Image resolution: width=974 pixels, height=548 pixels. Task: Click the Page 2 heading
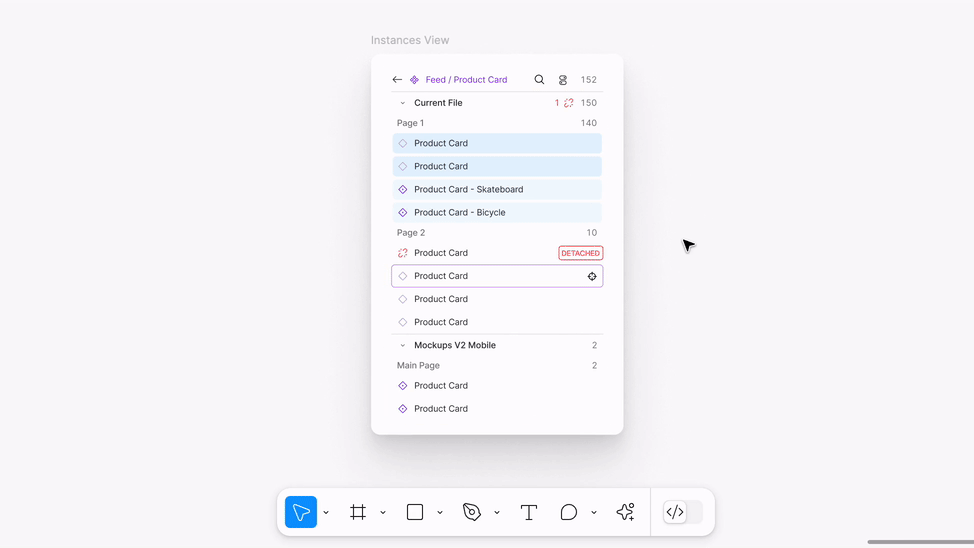(x=411, y=232)
